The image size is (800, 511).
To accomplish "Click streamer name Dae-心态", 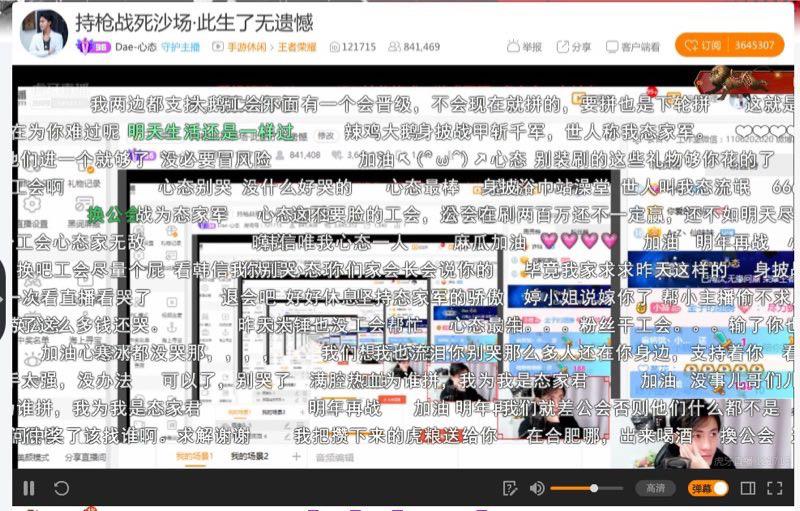I will point(135,47).
